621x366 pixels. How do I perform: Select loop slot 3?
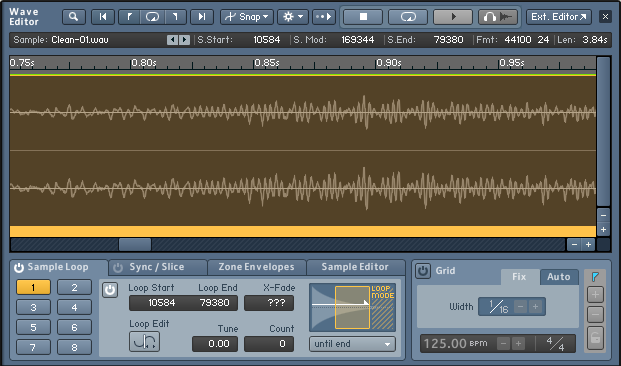[x=33, y=307]
